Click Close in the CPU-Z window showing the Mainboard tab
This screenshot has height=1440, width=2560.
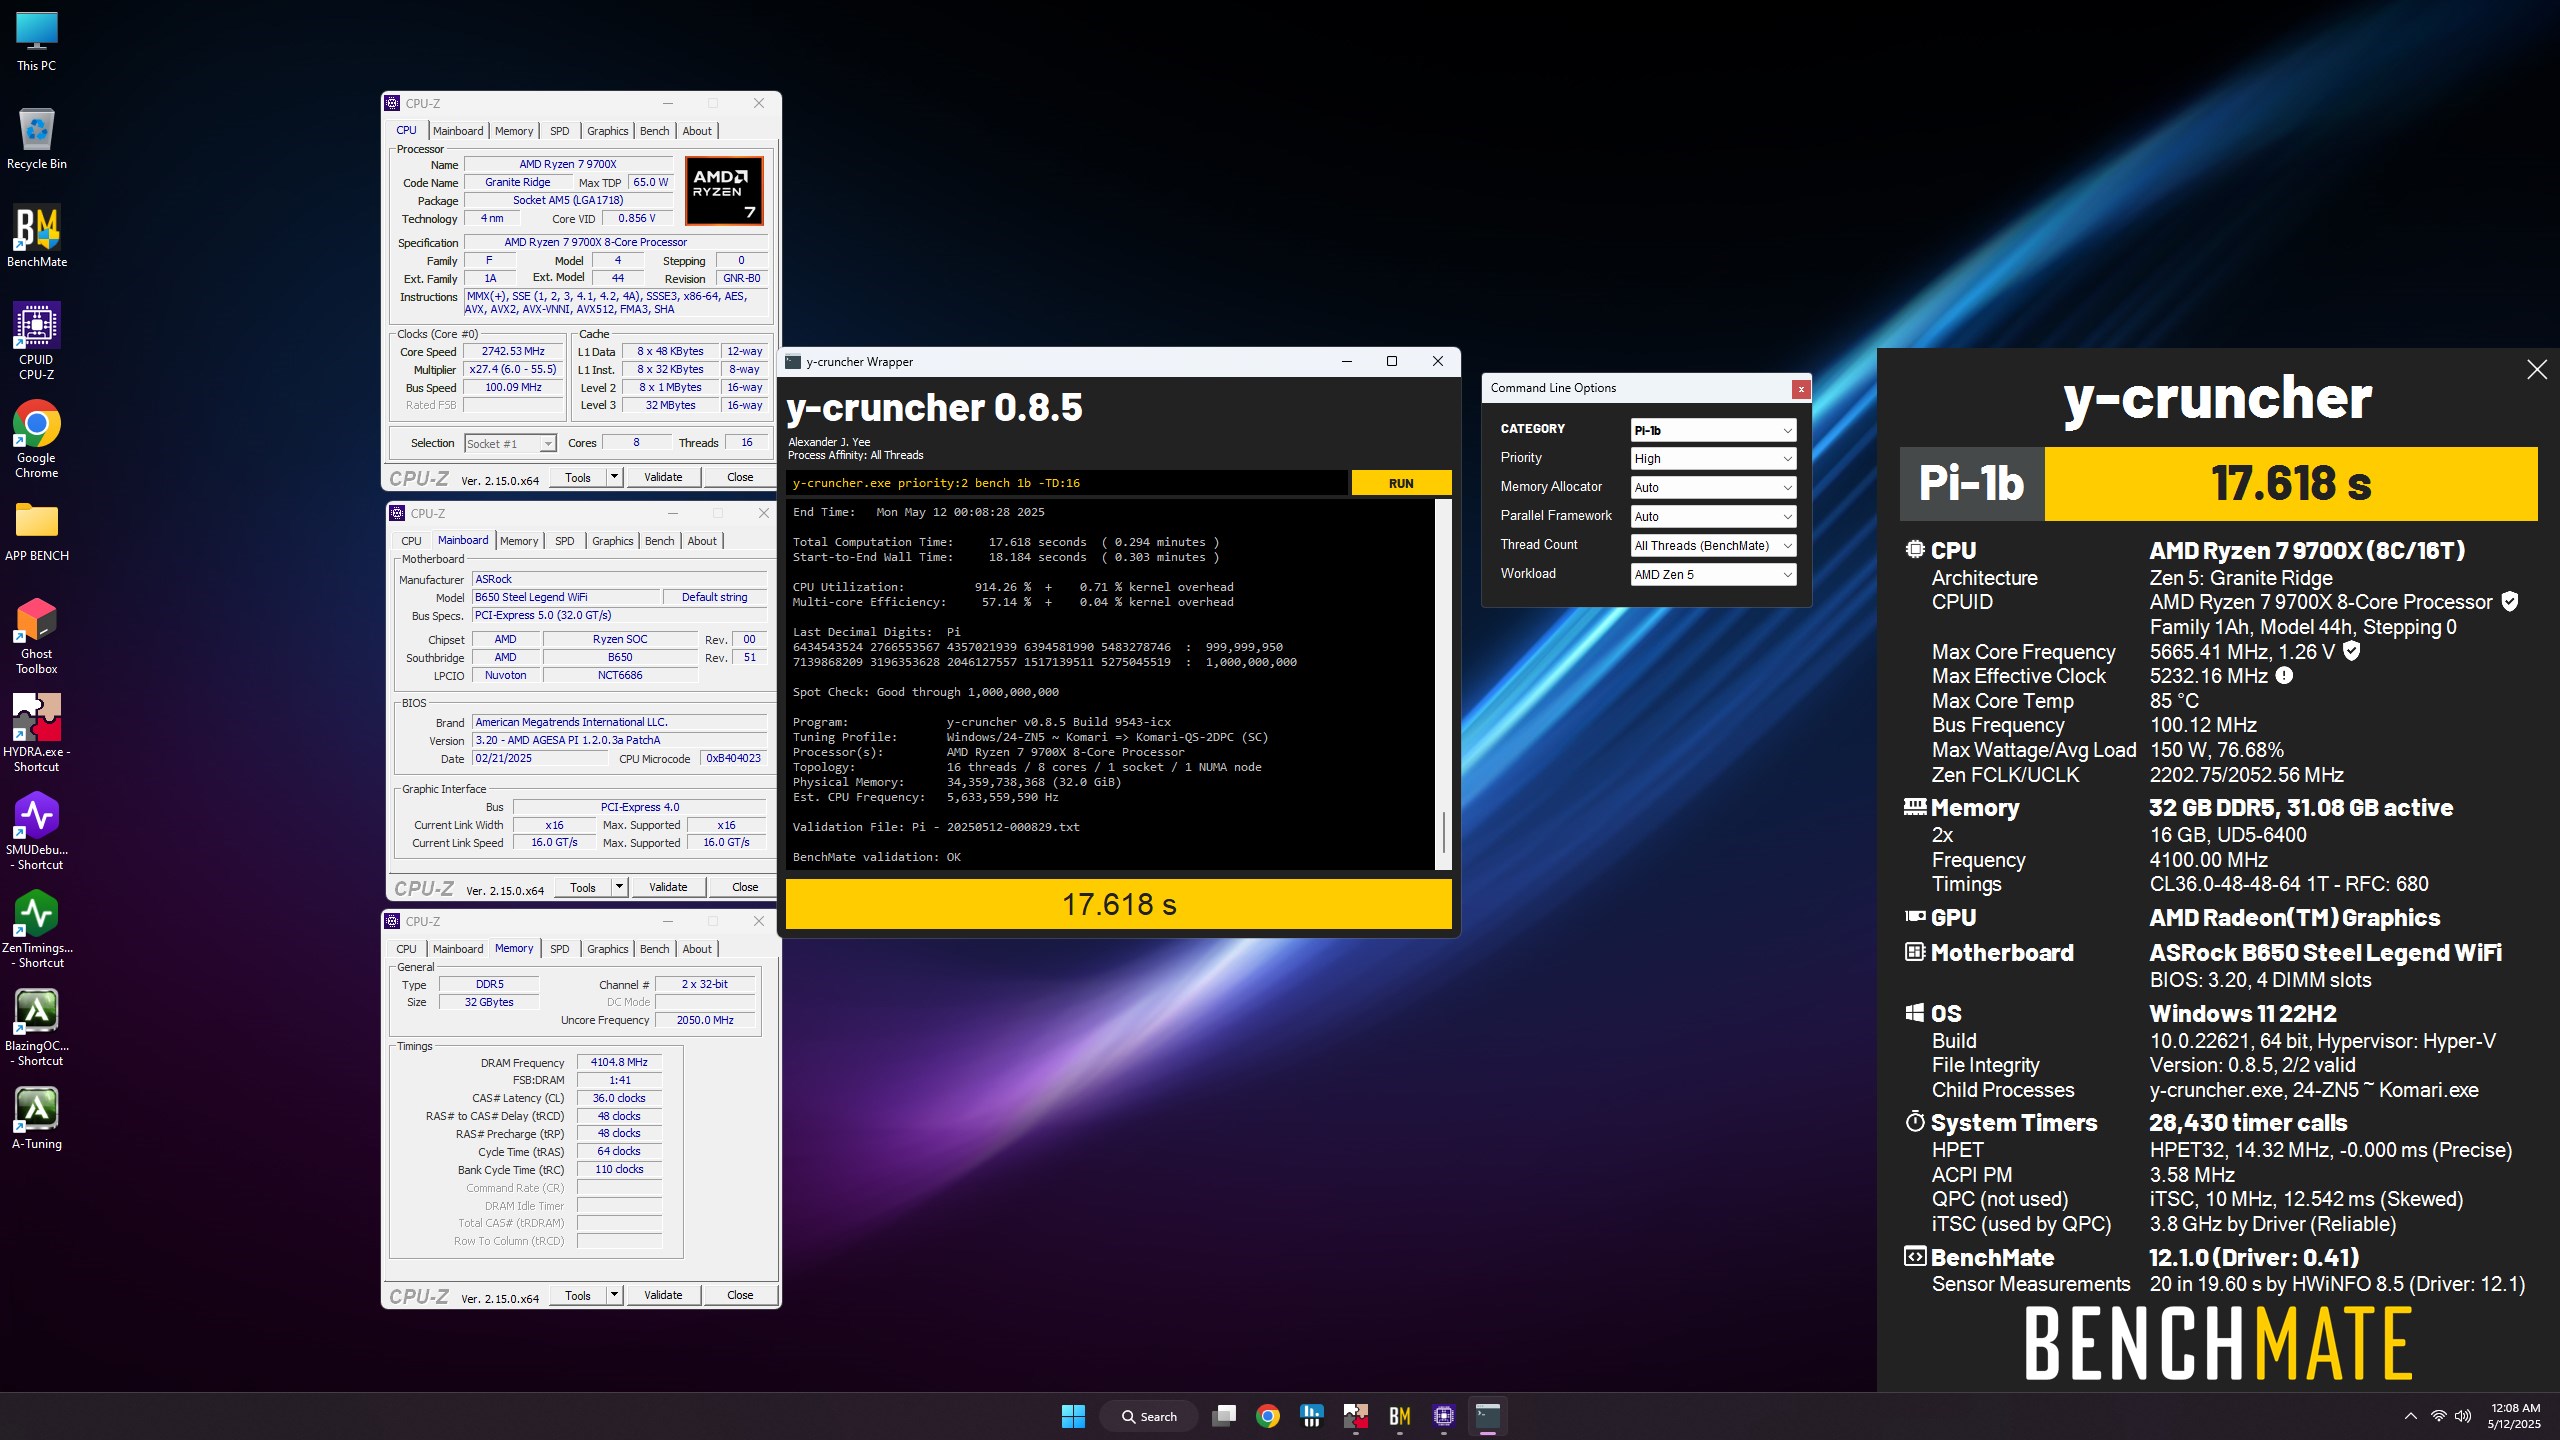click(x=745, y=887)
